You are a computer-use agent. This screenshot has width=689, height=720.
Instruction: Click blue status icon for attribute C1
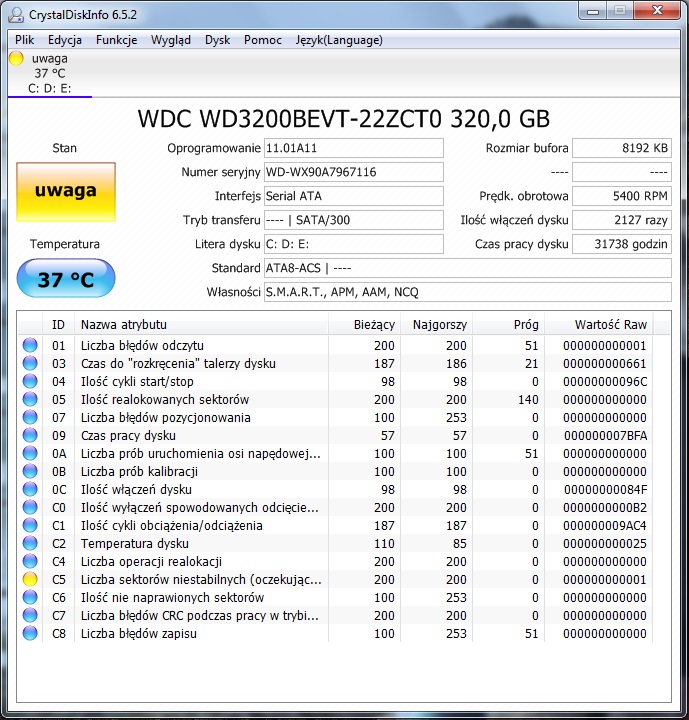tap(30, 525)
